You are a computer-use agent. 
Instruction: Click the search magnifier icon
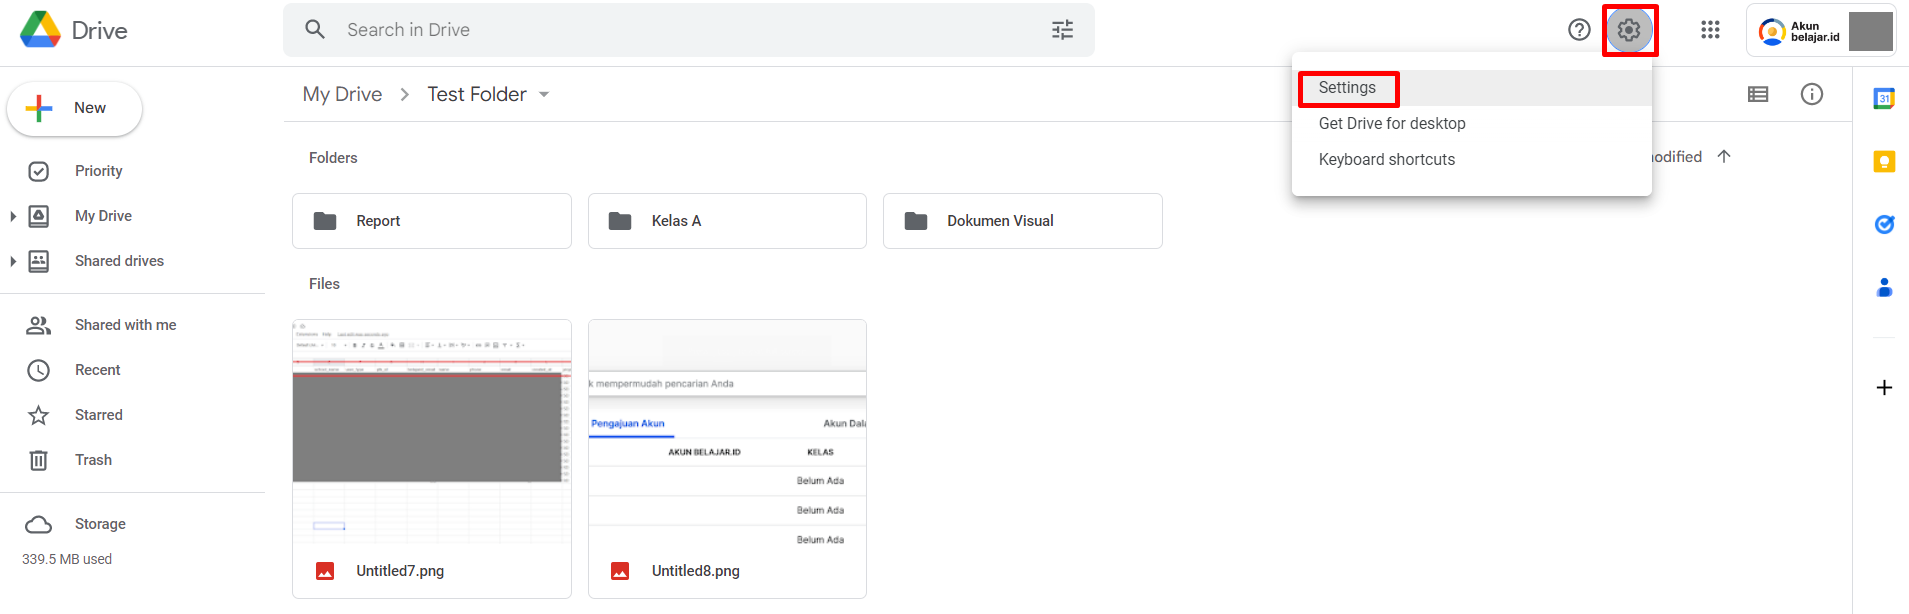point(315,30)
